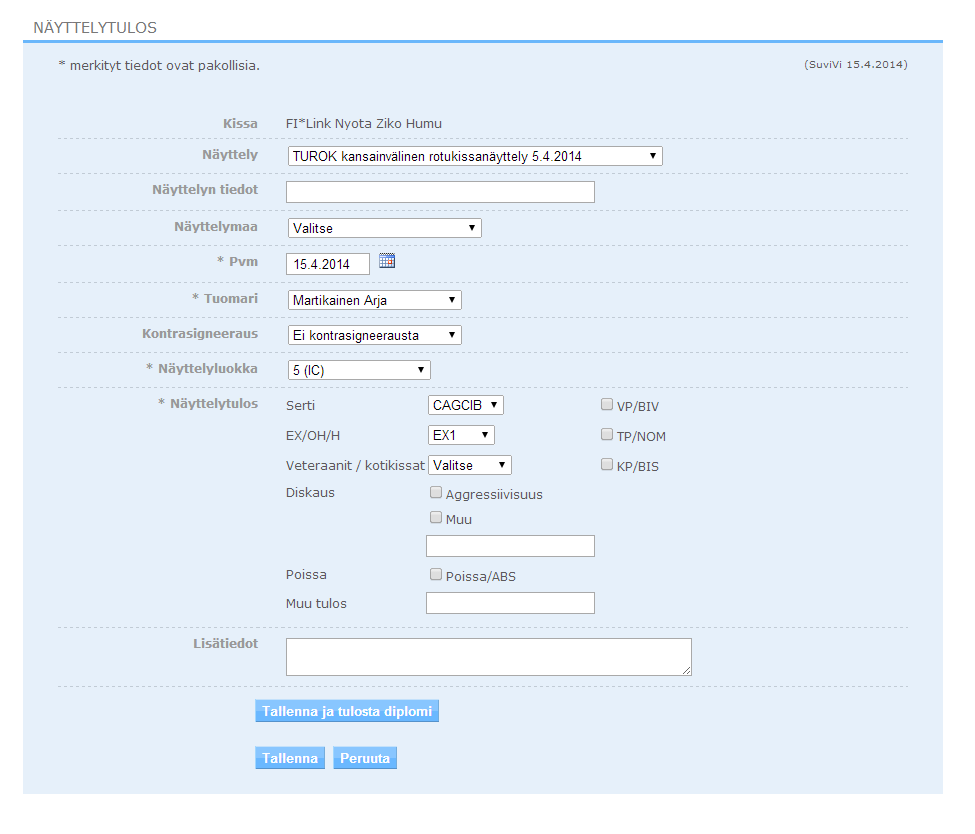Open the Näyttelyluokka class dropdown
The width and height of the screenshot is (975, 834).
click(359, 370)
